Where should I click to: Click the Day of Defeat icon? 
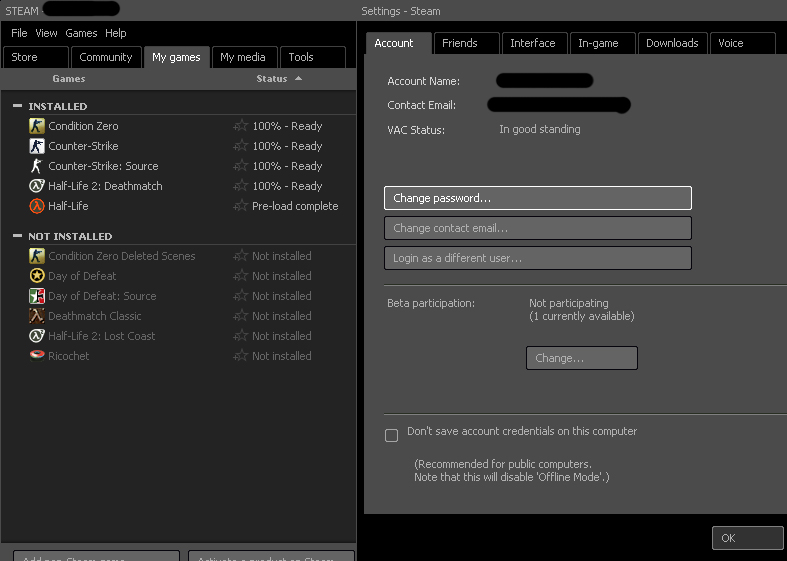37,276
